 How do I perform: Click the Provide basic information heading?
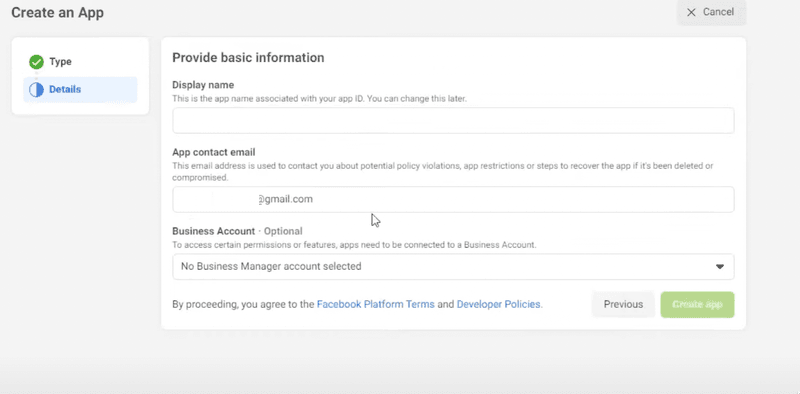(248, 58)
